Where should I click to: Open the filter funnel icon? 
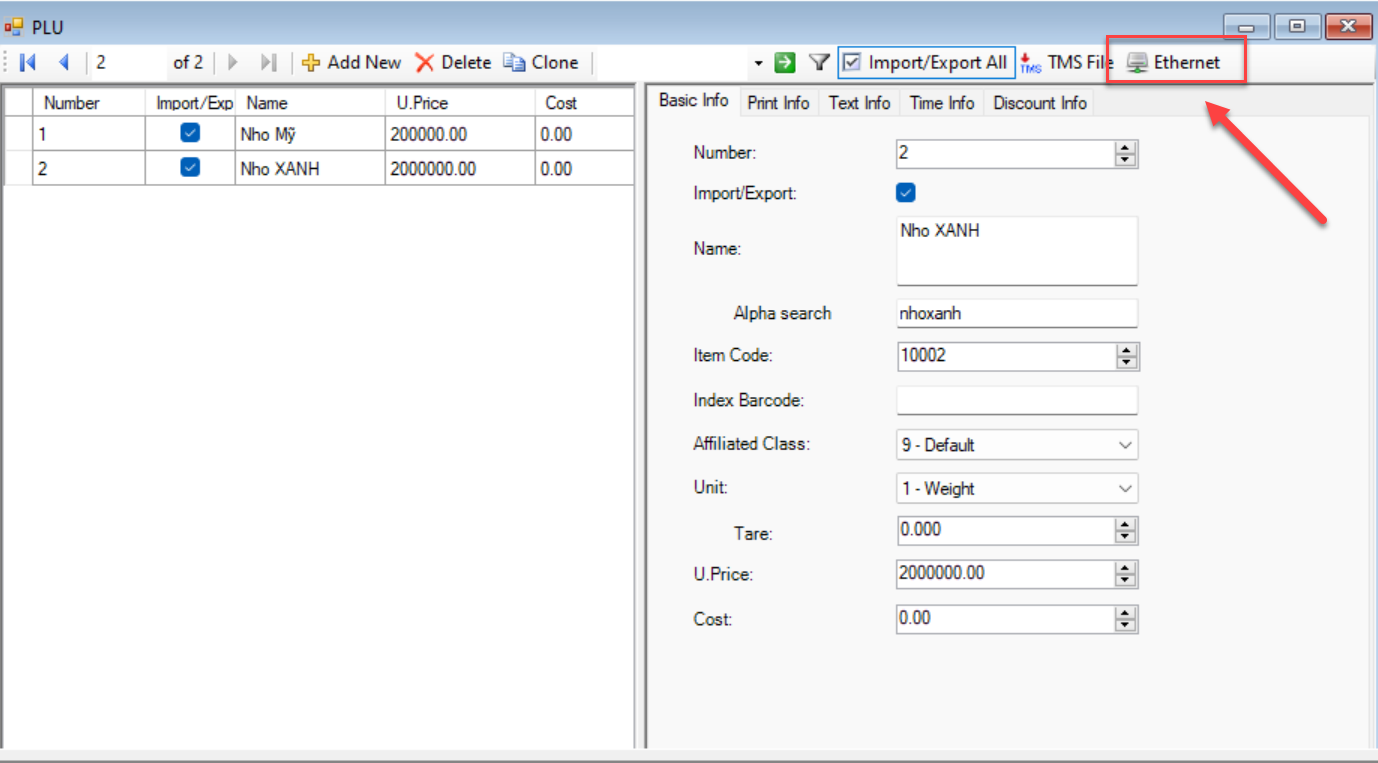(819, 63)
